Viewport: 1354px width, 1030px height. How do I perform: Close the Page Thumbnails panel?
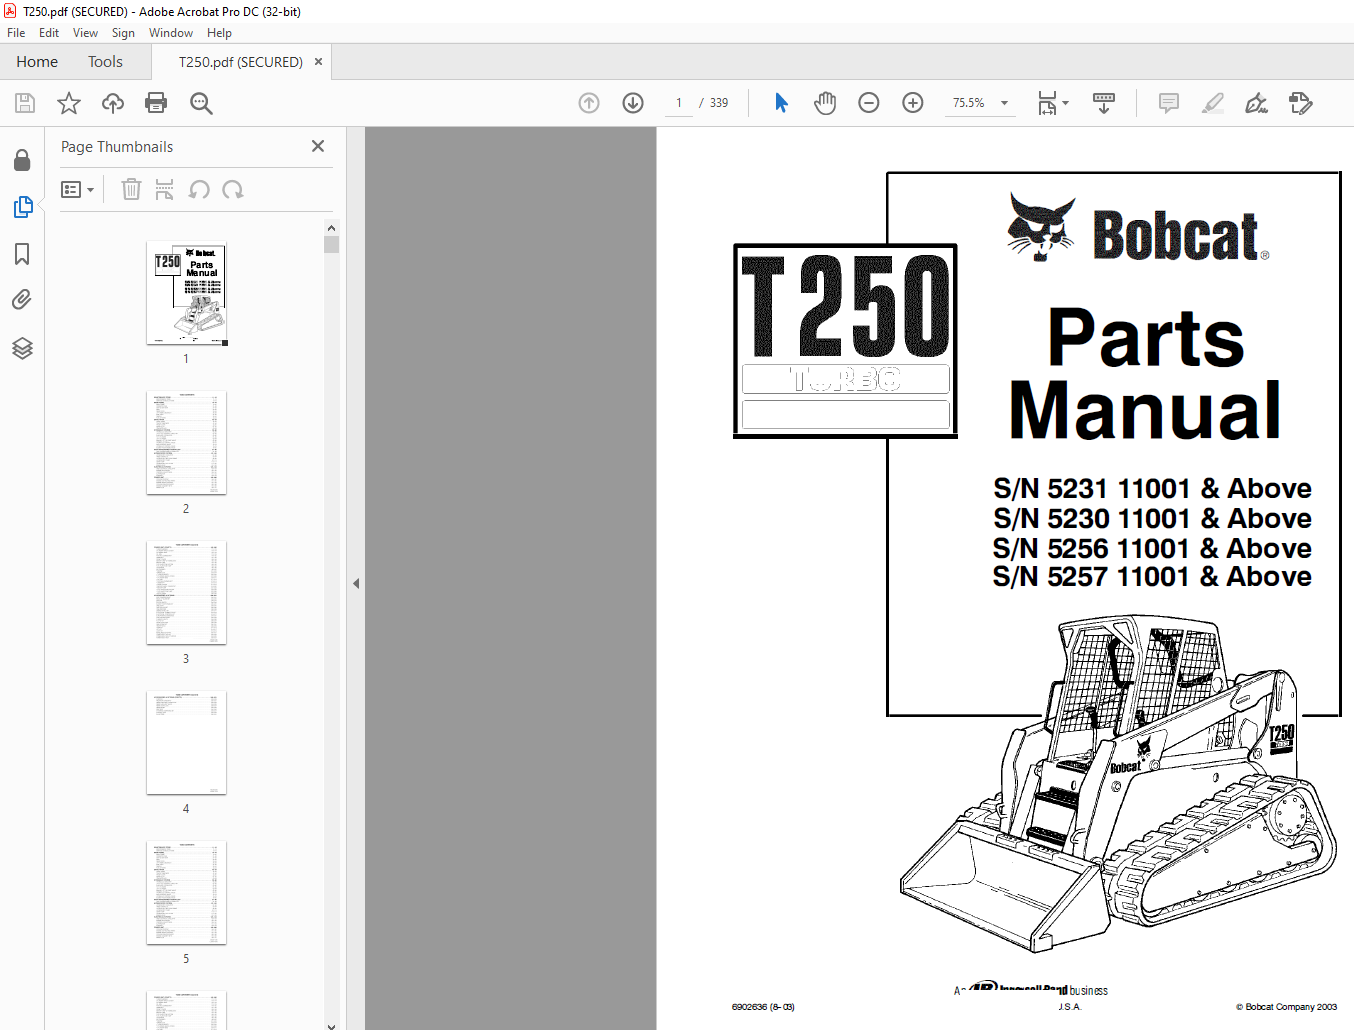tap(318, 146)
